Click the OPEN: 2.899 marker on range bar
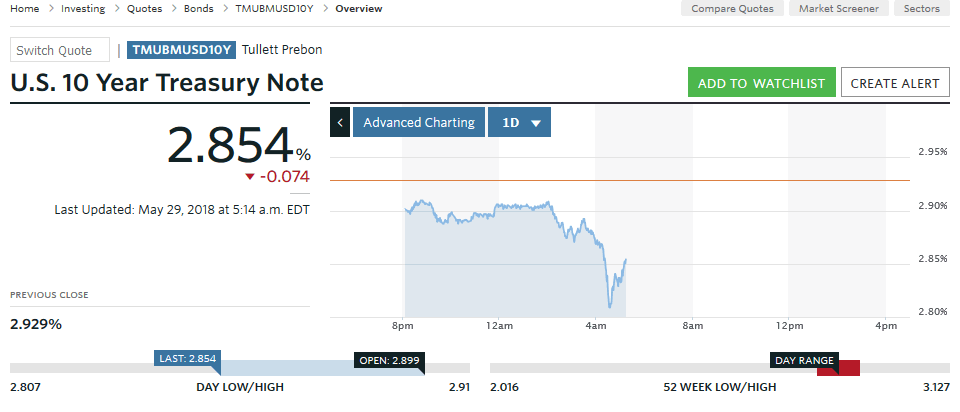 click(x=389, y=360)
